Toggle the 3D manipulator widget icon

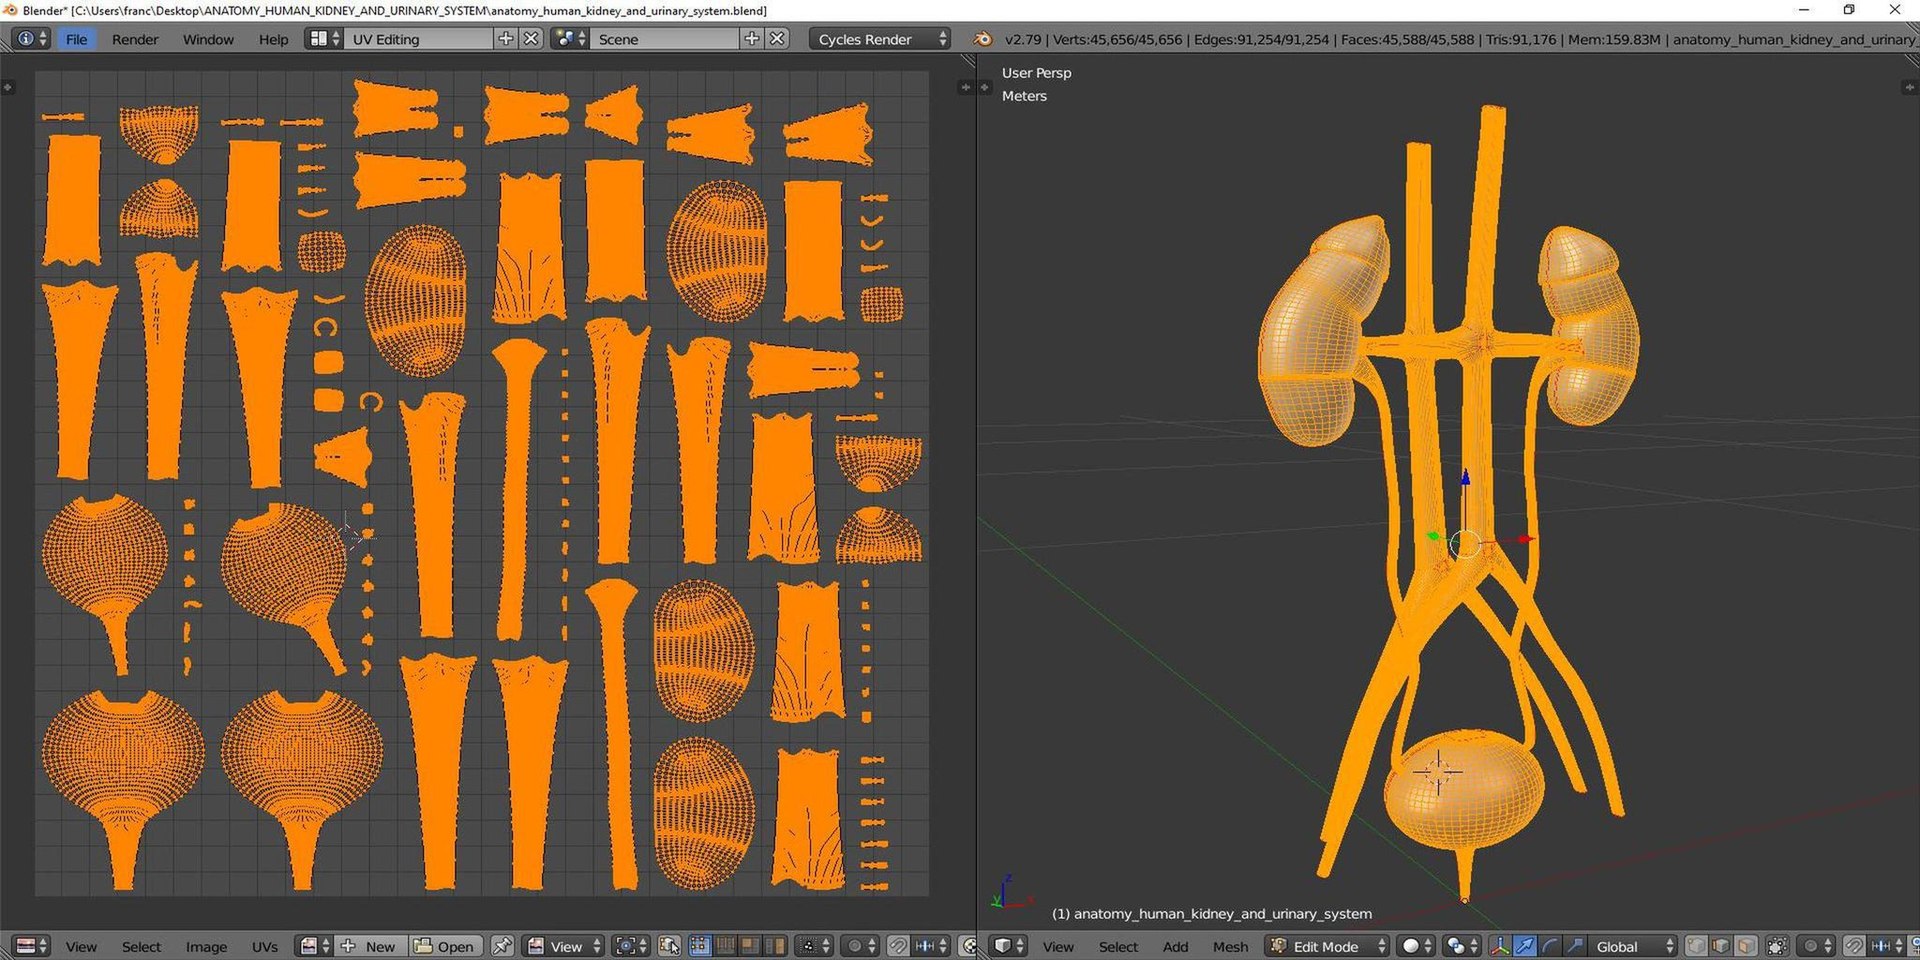(1500, 946)
